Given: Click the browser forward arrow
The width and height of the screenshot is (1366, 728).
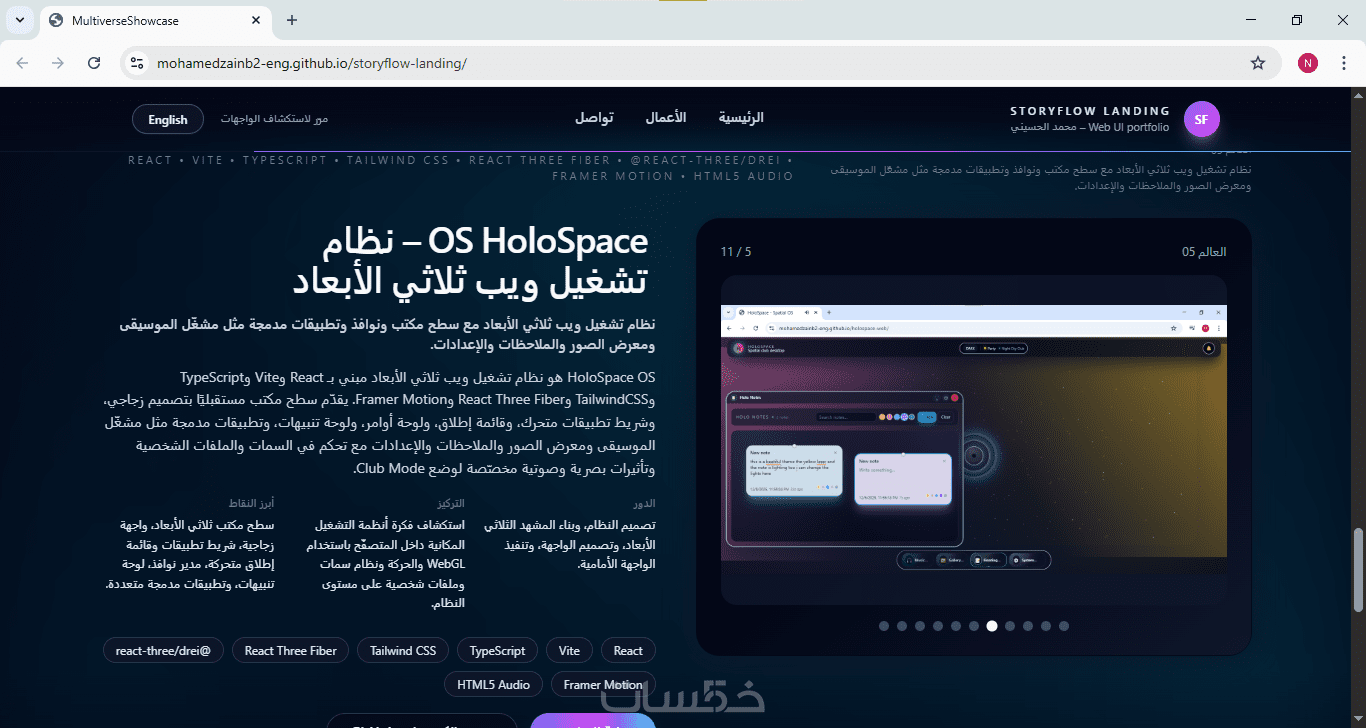Looking at the screenshot, I should (x=58, y=63).
